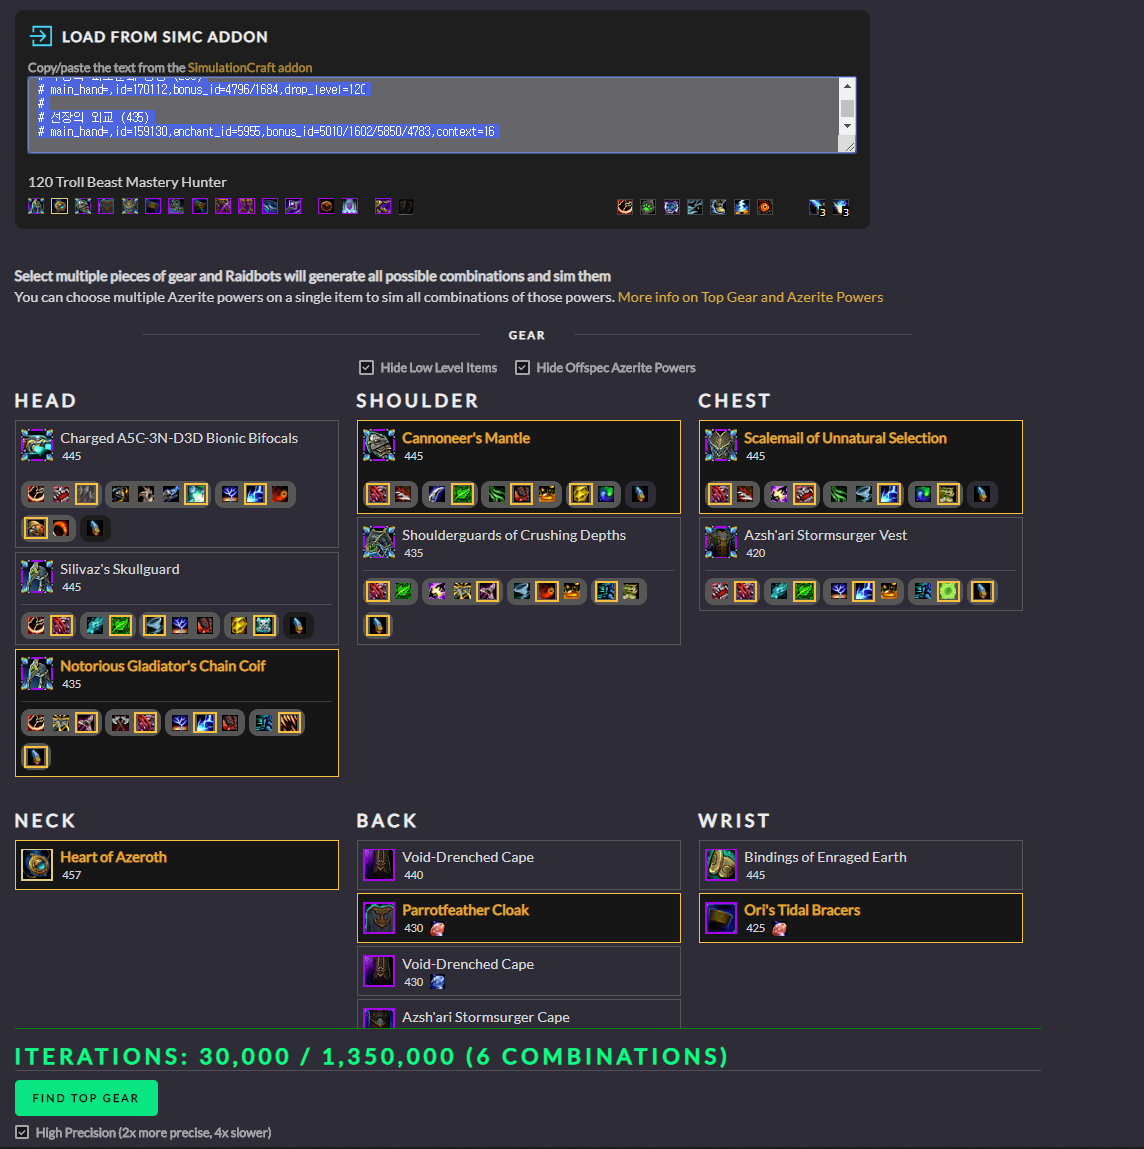Click the Heart of Azeroth neck item icon
The width and height of the screenshot is (1144, 1149).
coord(37,864)
